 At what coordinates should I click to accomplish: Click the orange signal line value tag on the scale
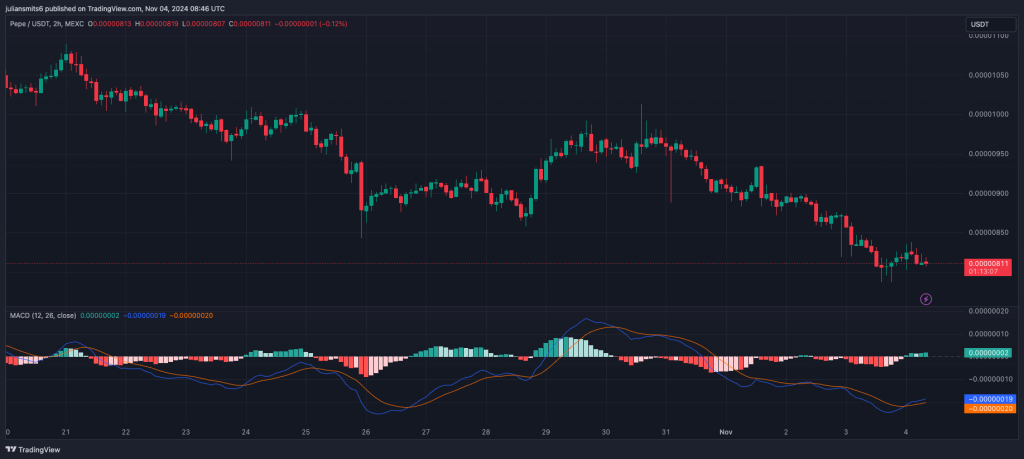pos(989,408)
